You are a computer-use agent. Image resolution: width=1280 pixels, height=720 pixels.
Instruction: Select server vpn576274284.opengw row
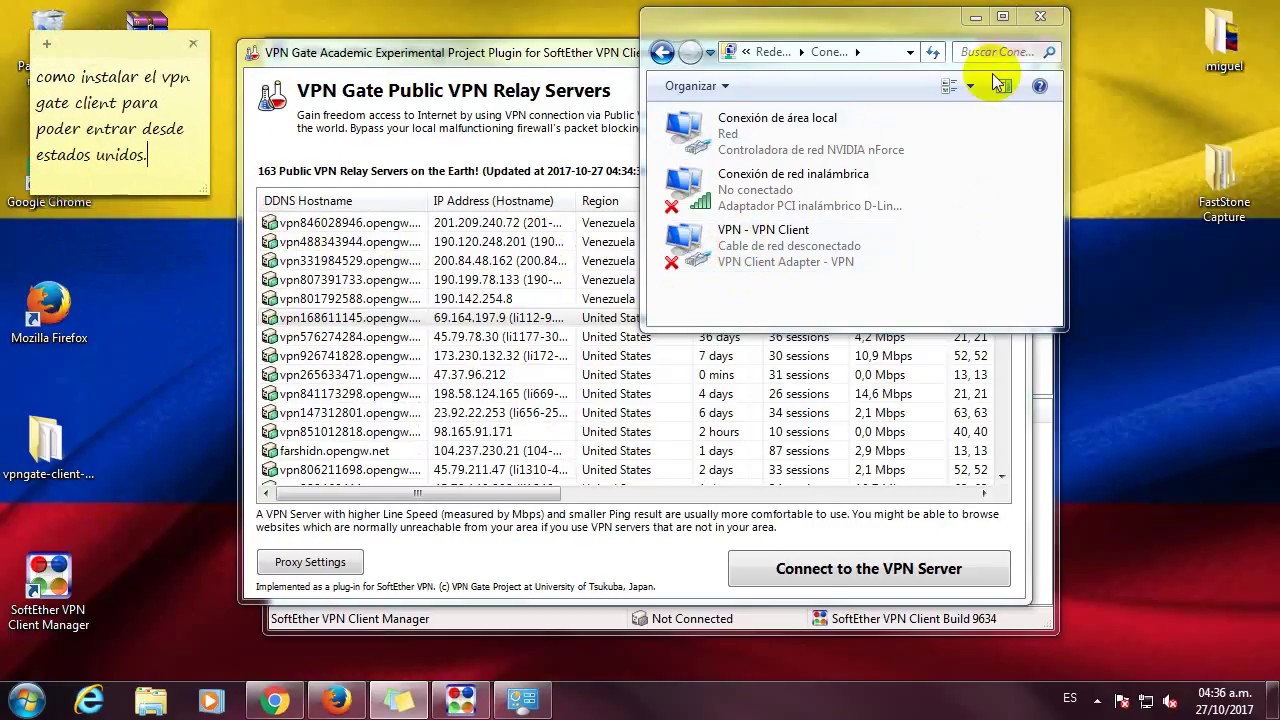click(x=627, y=337)
